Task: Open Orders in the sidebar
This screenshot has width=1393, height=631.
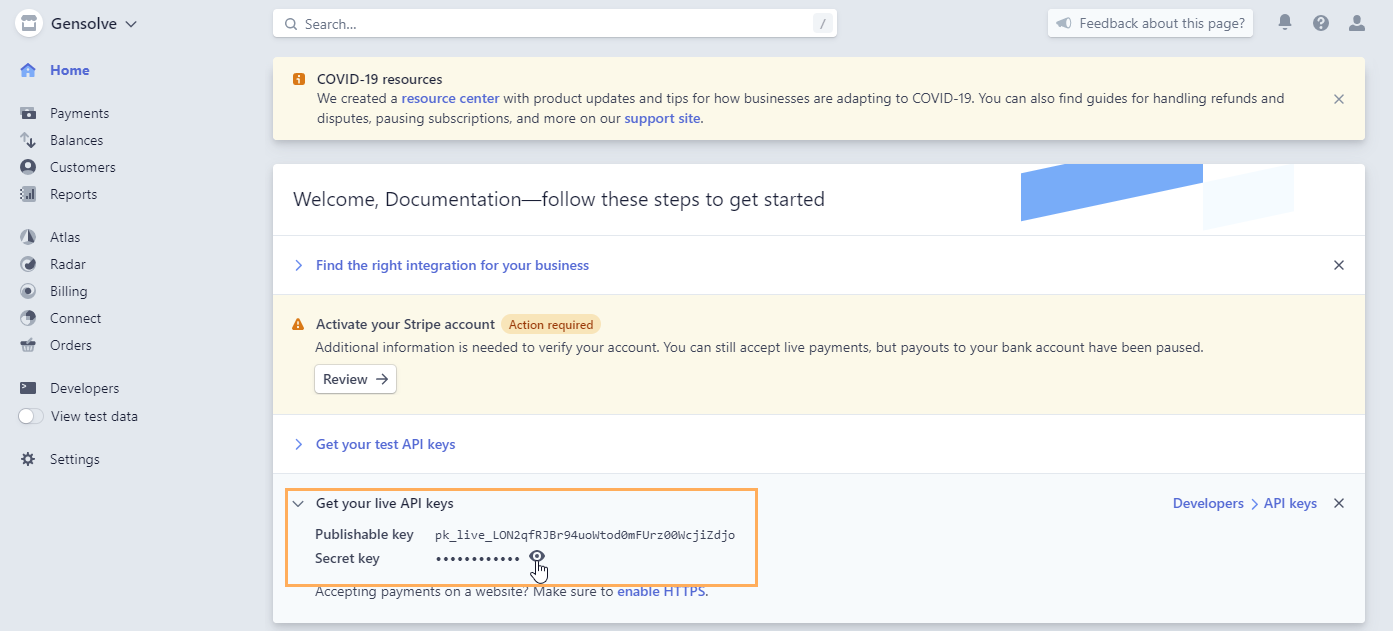Action: [x=70, y=345]
